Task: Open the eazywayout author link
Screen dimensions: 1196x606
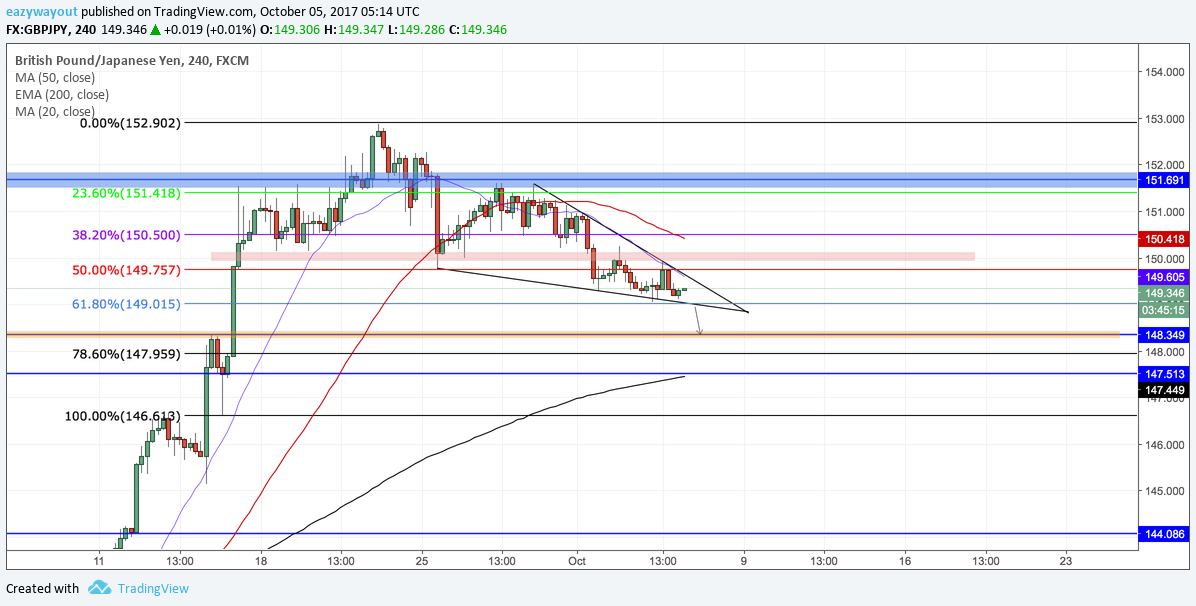Action: click(x=41, y=12)
